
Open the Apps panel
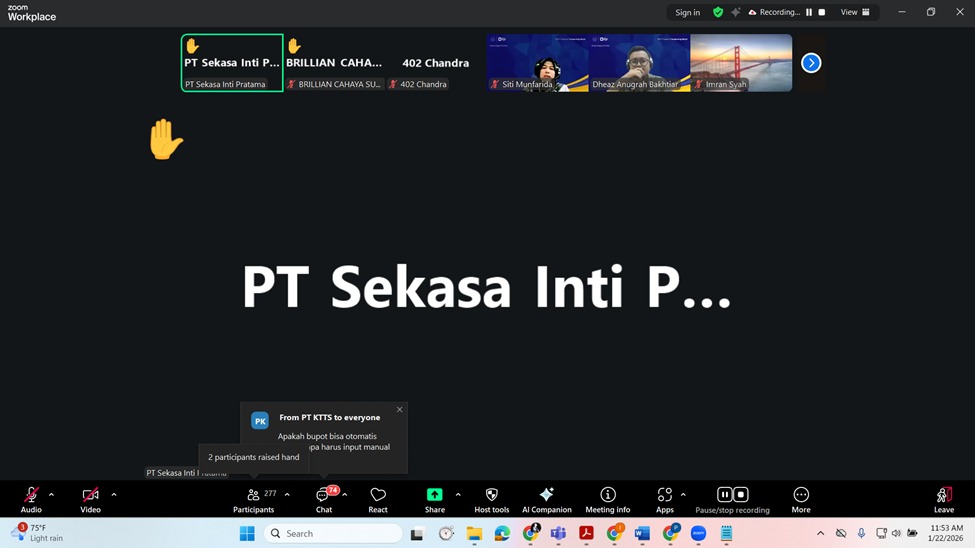click(665, 499)
